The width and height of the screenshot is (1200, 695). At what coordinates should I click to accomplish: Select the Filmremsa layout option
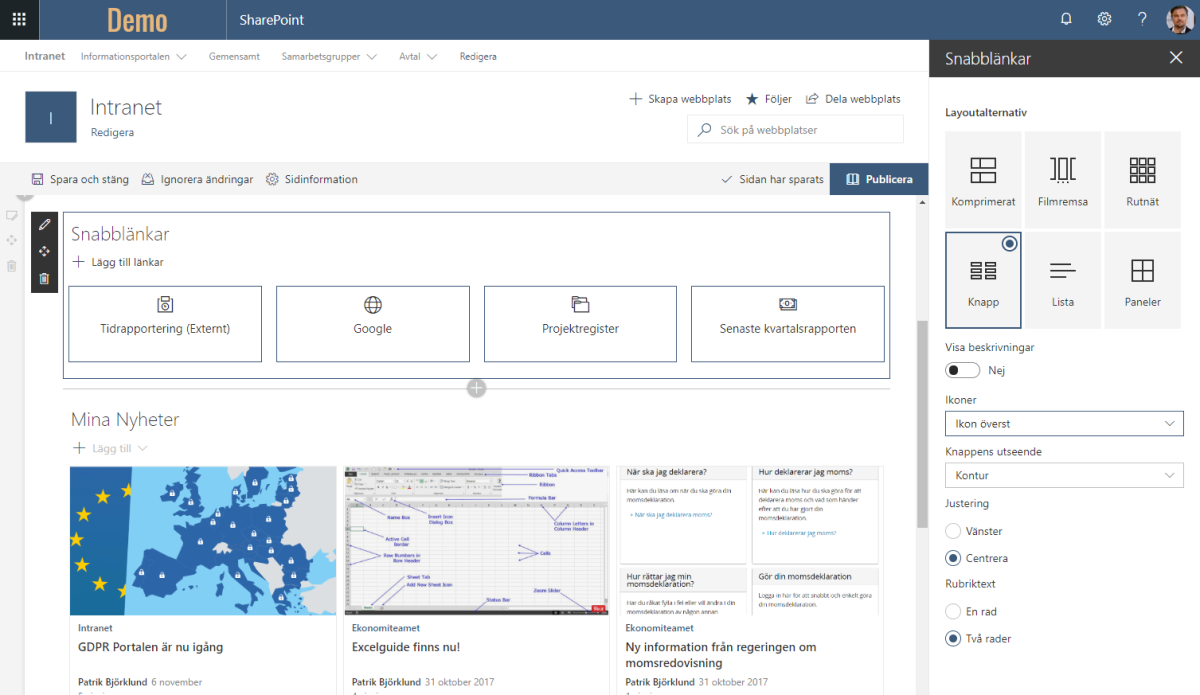coord(1062,179)
